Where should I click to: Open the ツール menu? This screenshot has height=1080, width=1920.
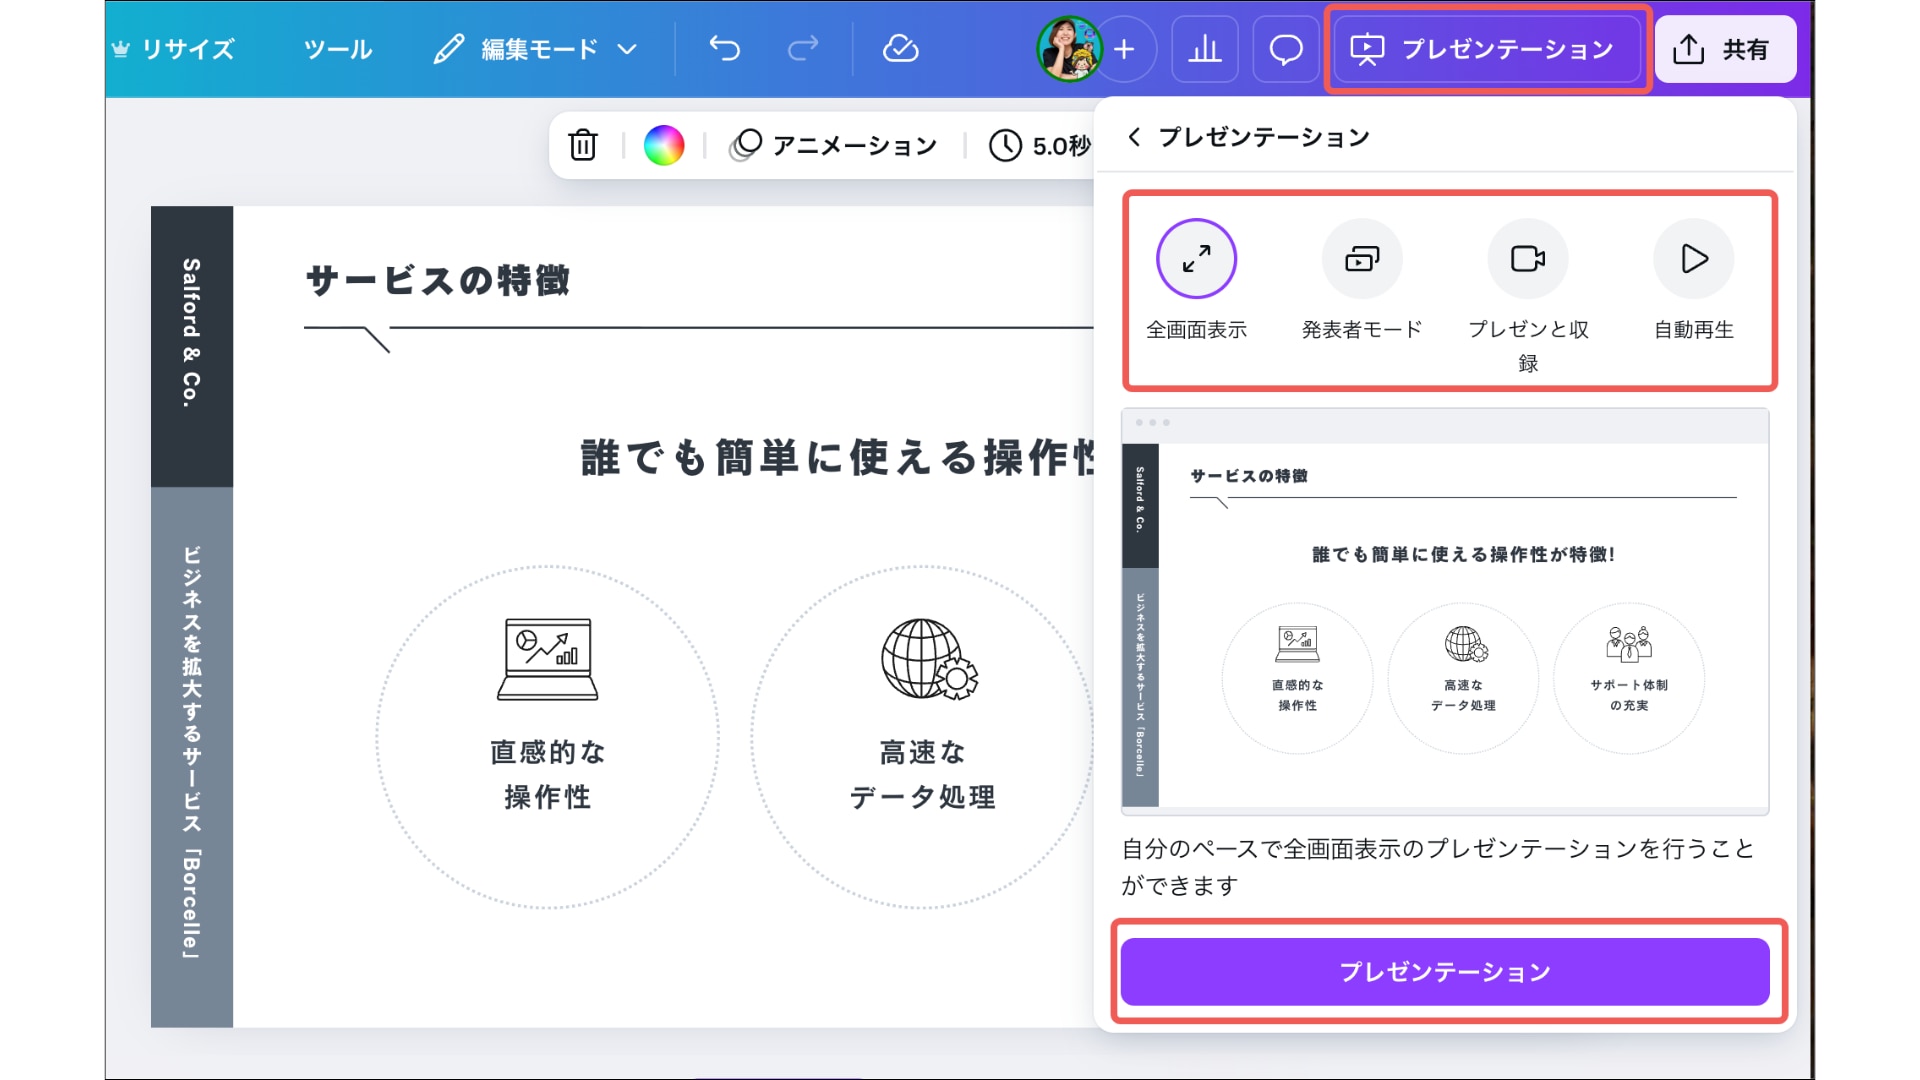click(338, 49)
